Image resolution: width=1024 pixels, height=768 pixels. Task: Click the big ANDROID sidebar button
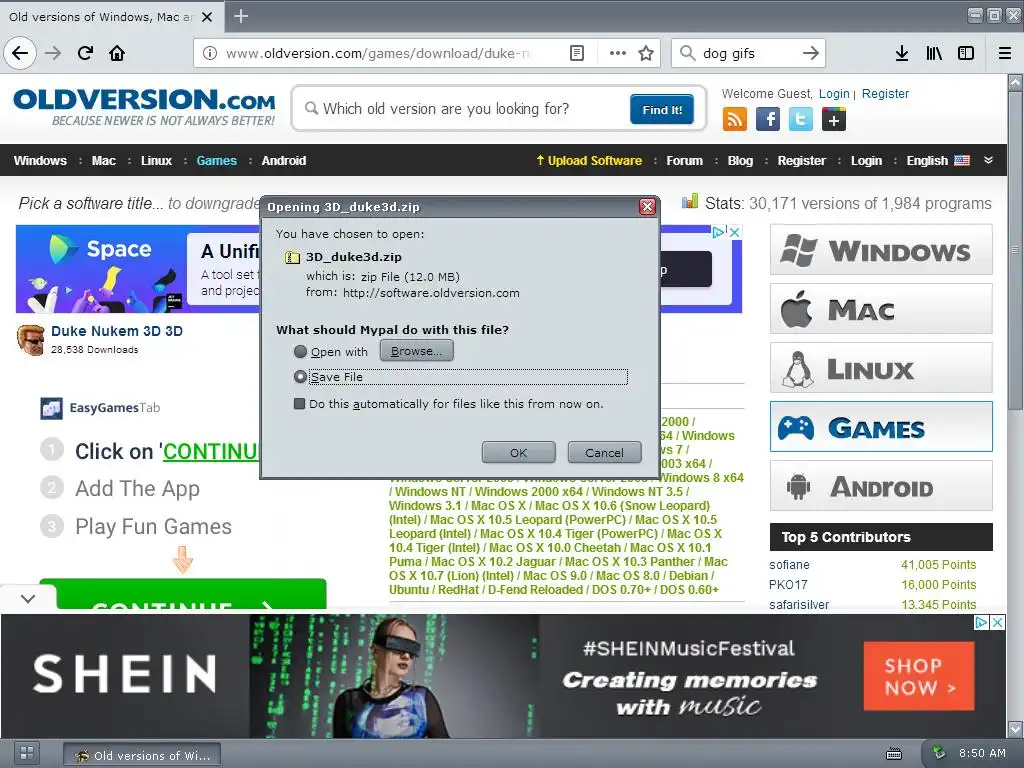(881, 486)
